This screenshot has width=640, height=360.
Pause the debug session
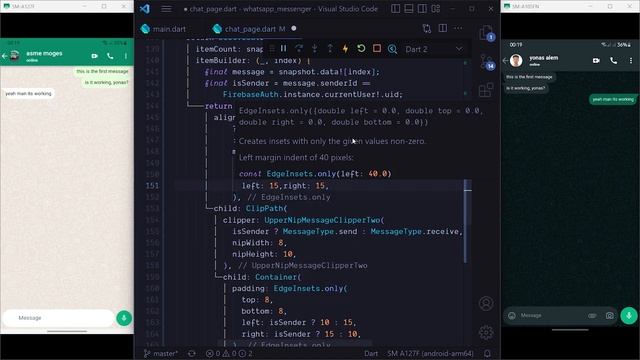[x=283, y=49]
